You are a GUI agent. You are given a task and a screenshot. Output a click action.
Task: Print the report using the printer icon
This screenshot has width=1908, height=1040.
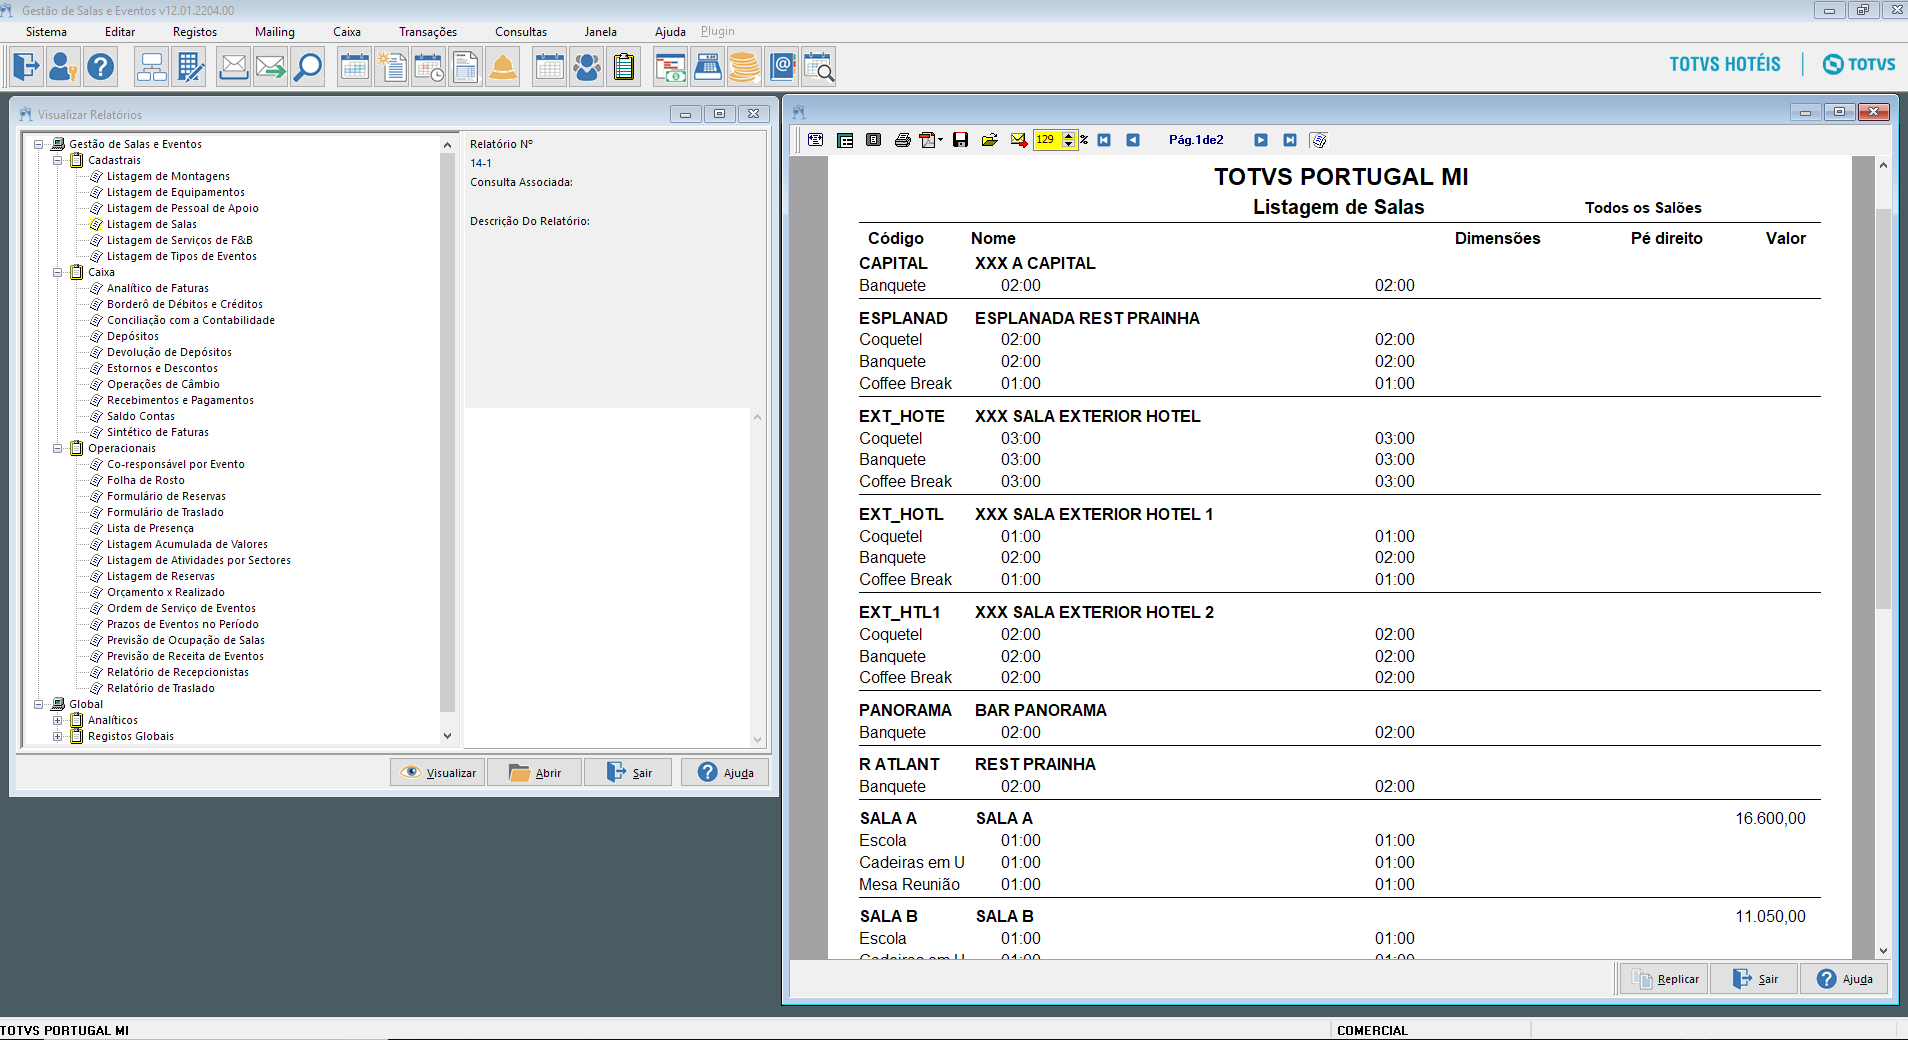[902, 140]
